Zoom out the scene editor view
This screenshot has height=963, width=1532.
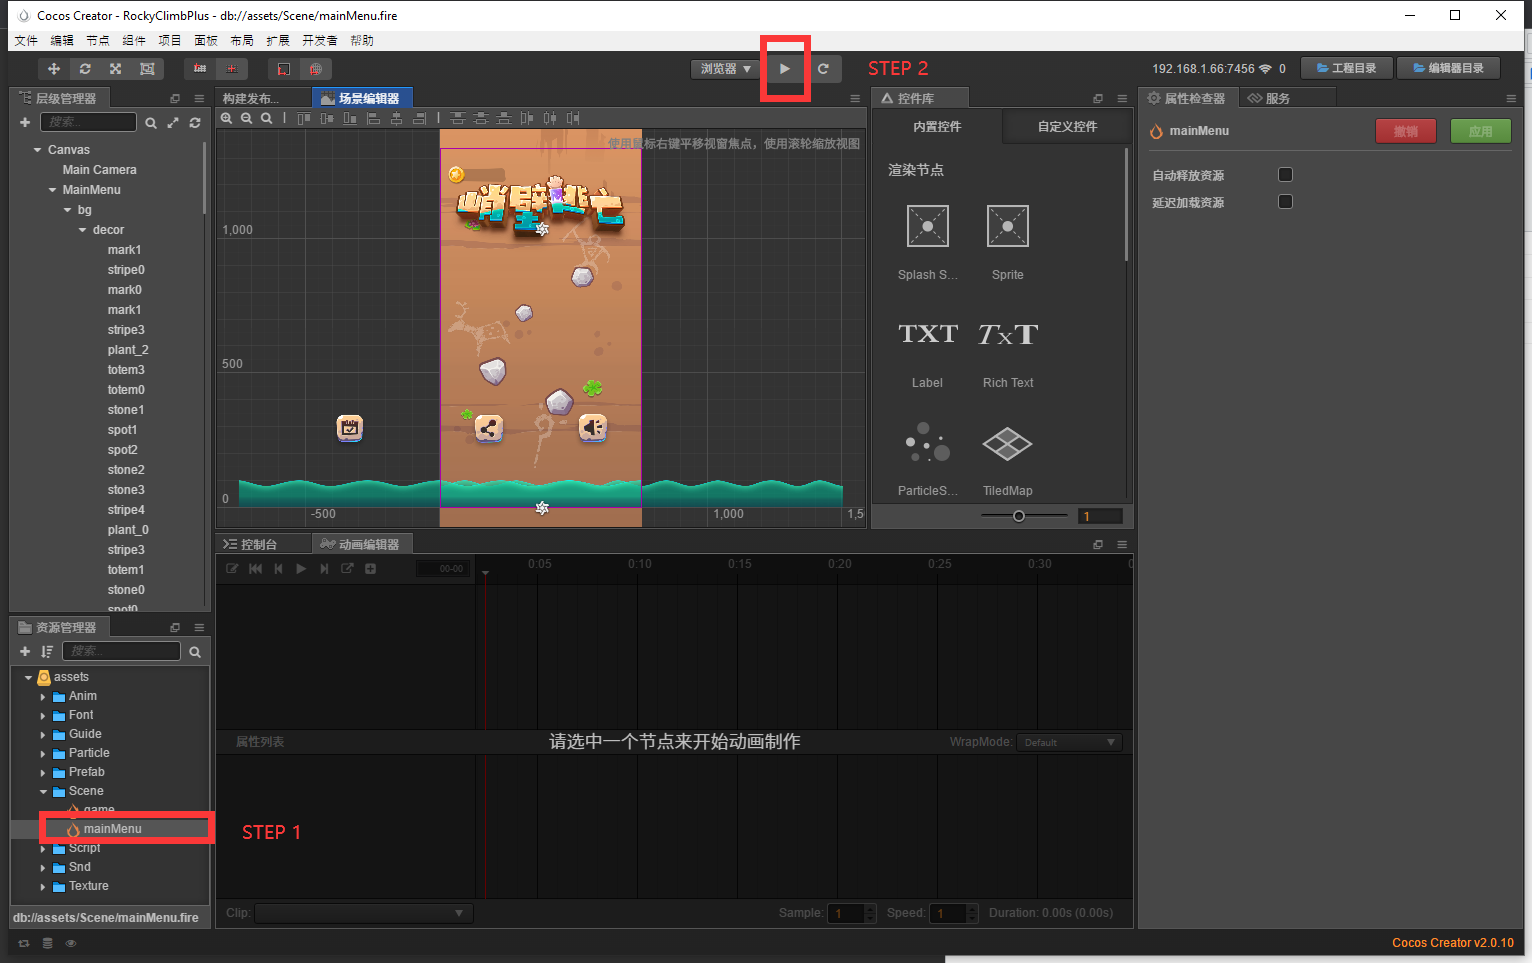[x=246, y=118]
